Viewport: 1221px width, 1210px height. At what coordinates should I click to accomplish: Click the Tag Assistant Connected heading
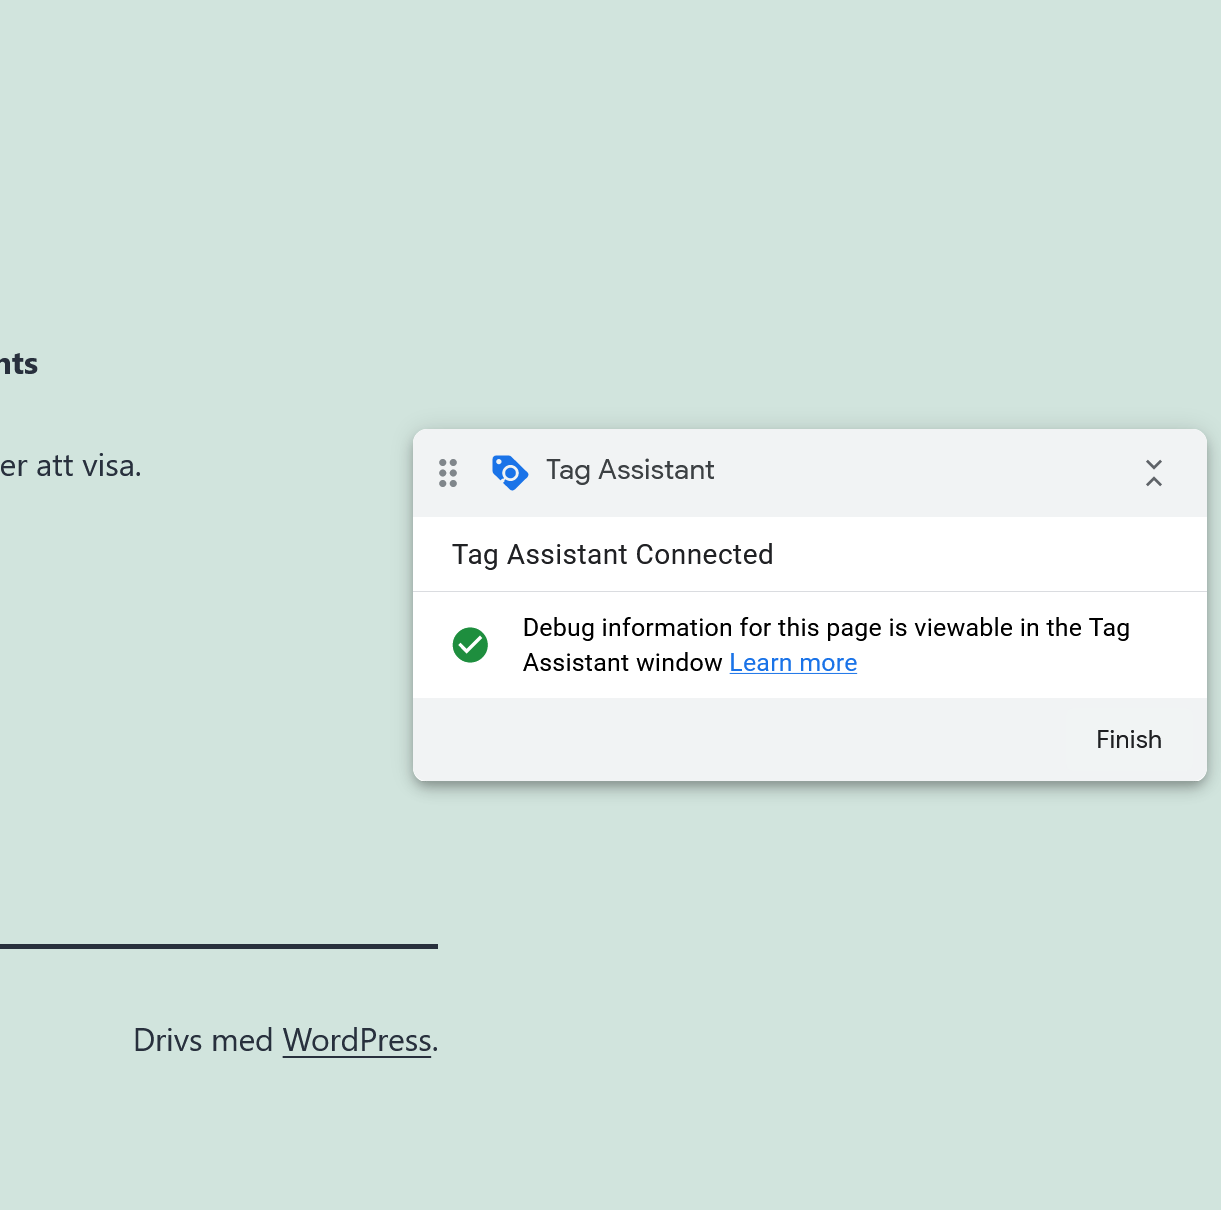612,555
